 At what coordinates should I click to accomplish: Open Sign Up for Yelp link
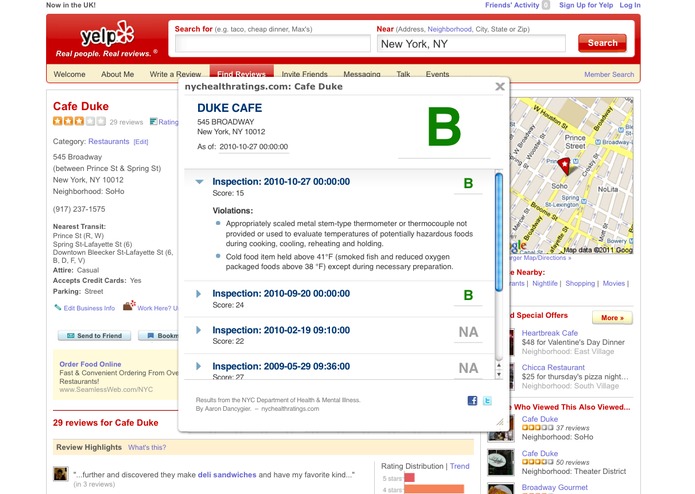coord(586,5)
